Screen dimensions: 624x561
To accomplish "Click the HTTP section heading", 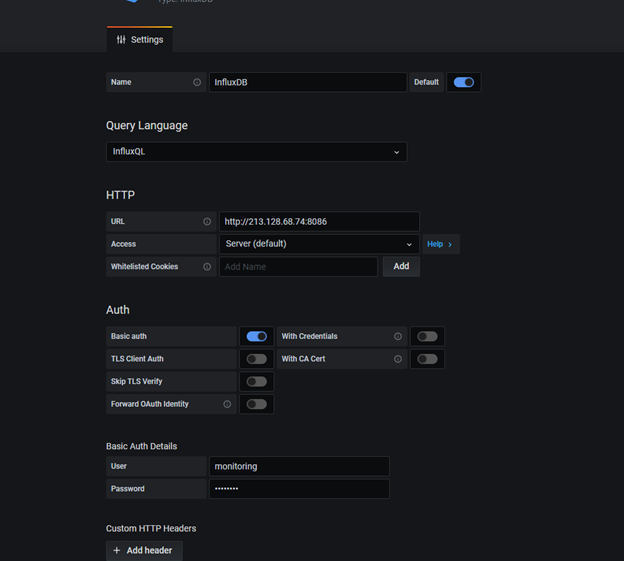I will [x=121, y=195].
